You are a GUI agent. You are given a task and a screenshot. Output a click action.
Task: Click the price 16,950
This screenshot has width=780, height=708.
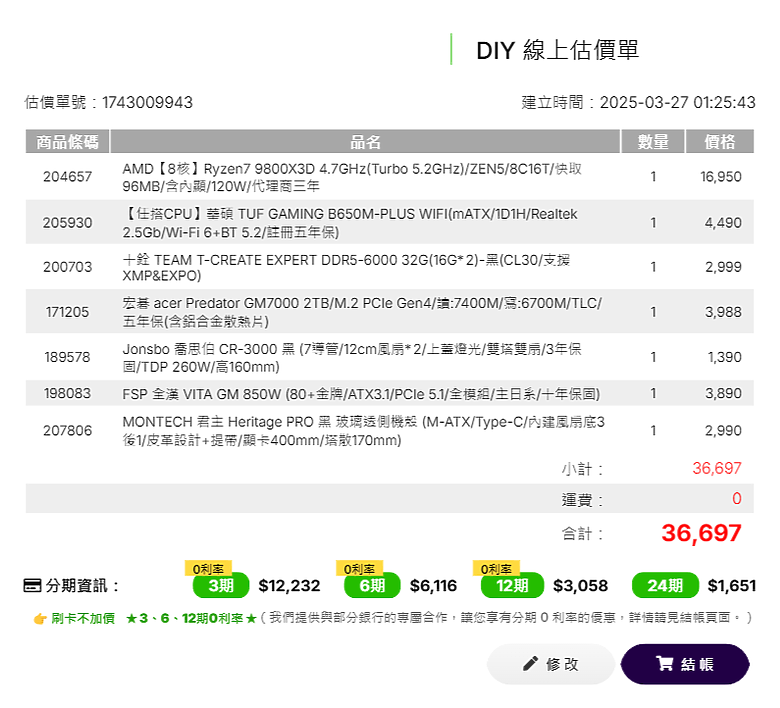pyautogui.click(x=721, y=177)
